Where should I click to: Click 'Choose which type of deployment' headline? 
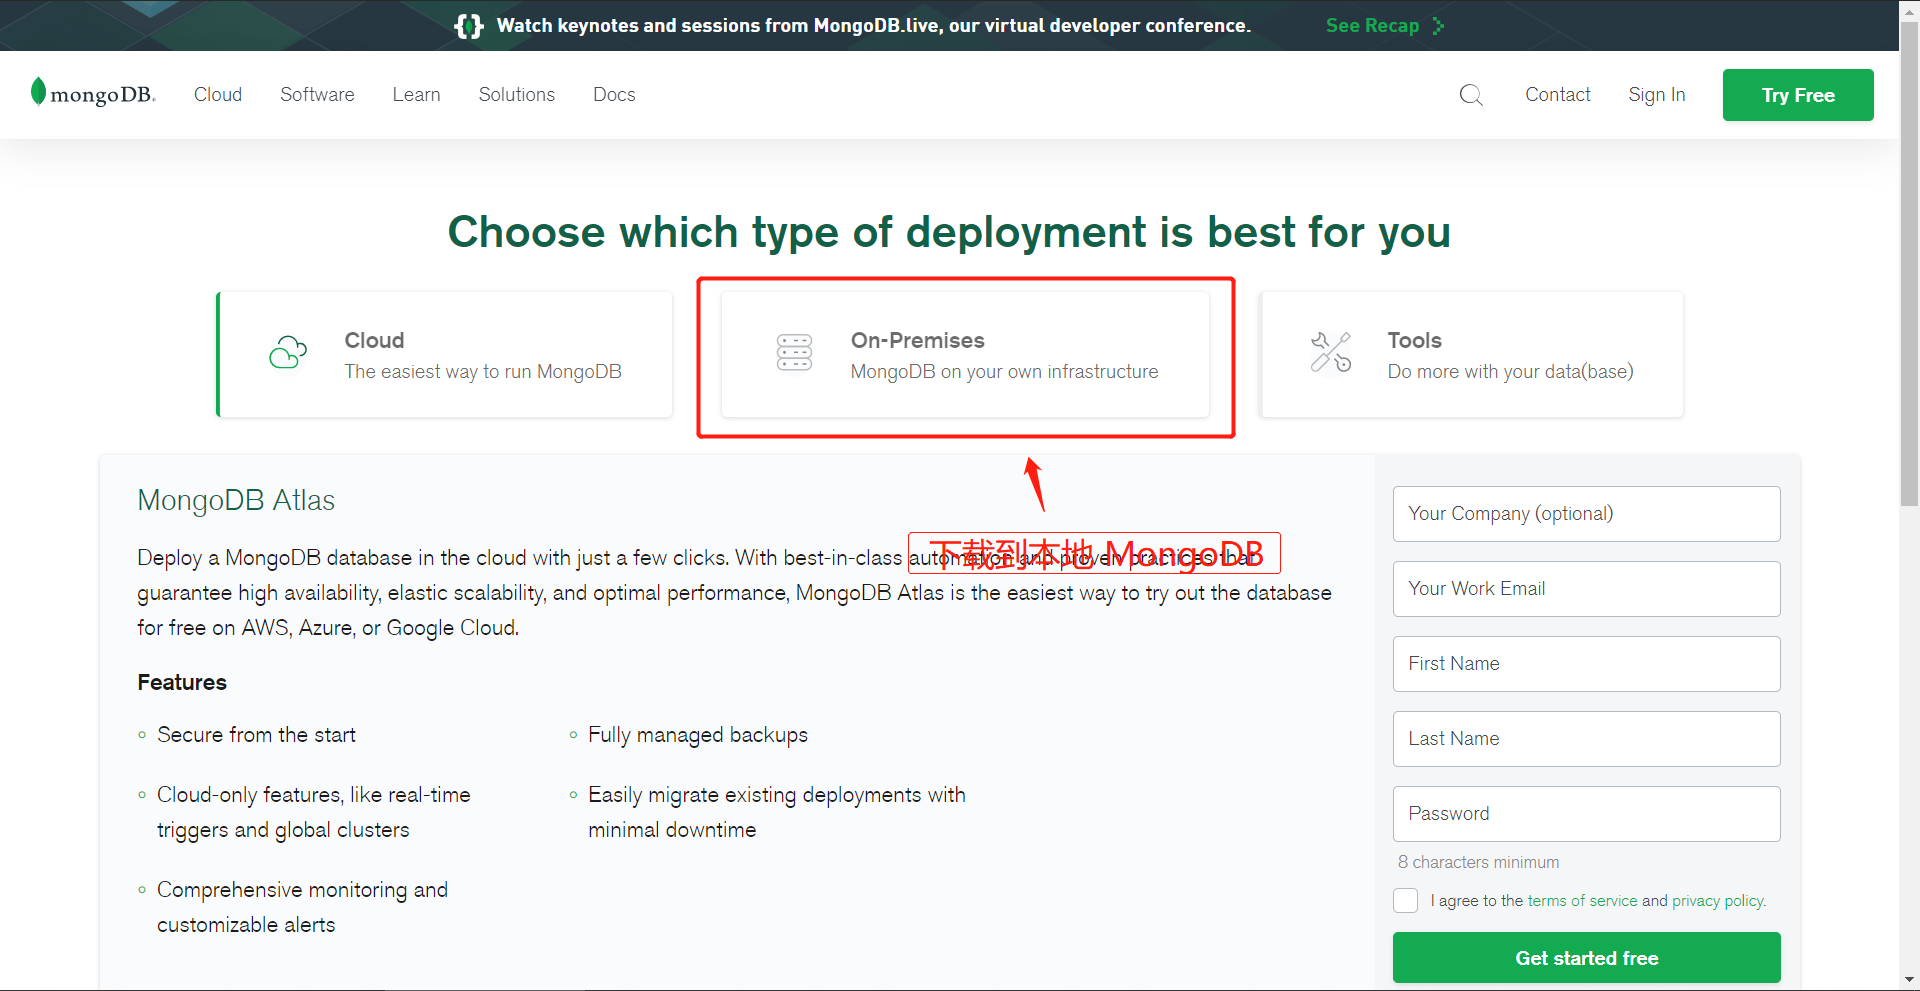(x=949, y=232)
